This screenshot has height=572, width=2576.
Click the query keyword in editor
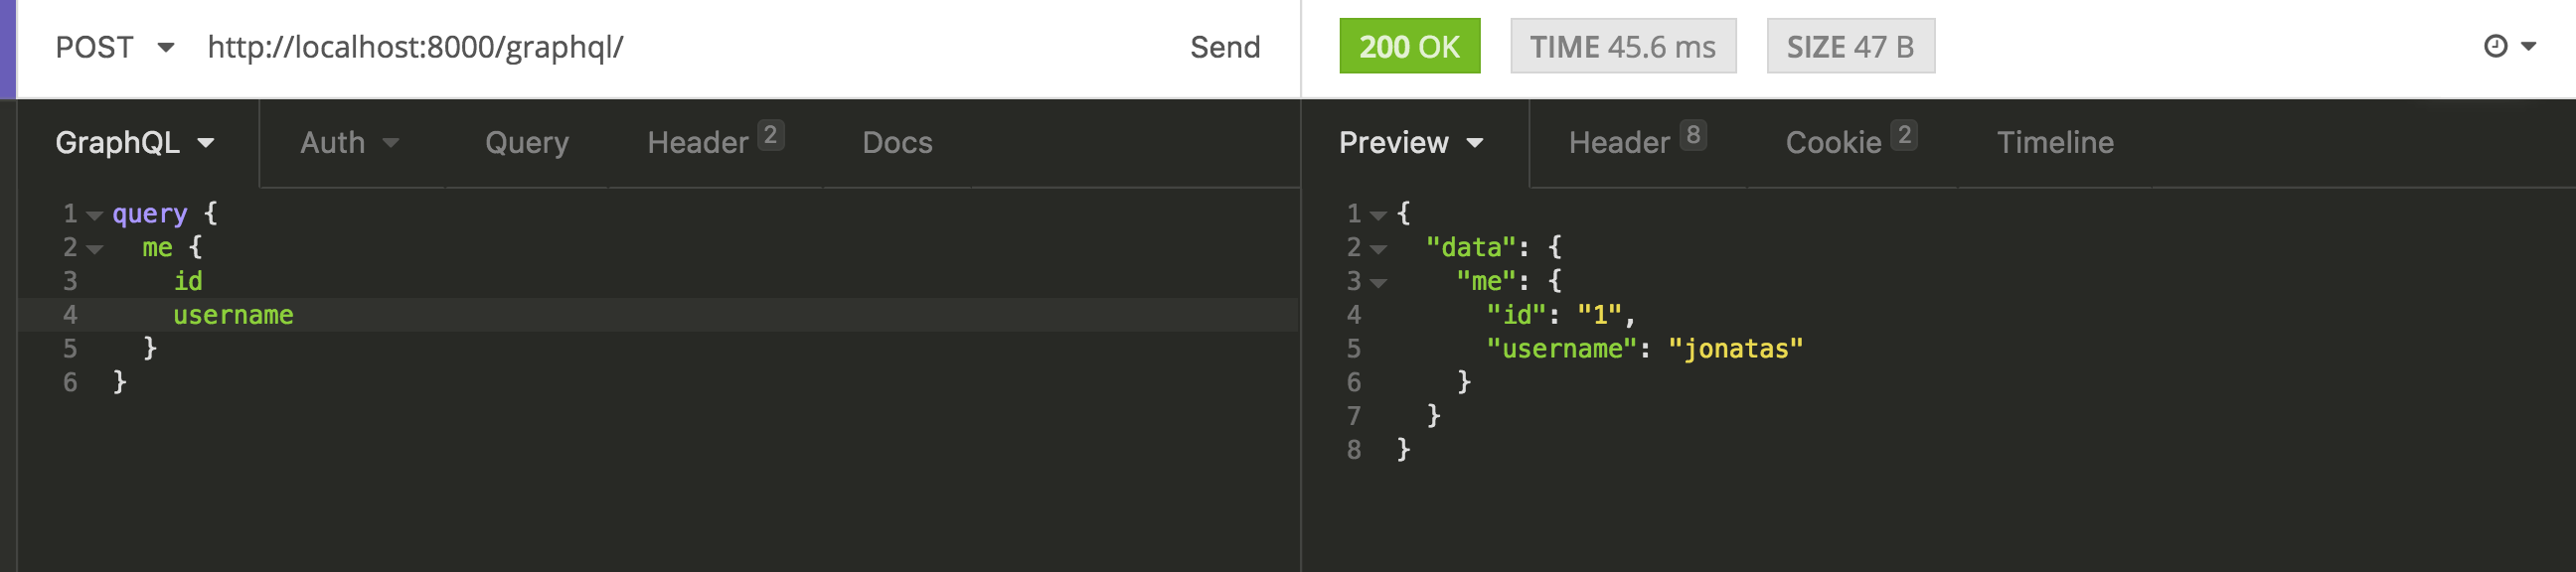(x=149, y=214)
